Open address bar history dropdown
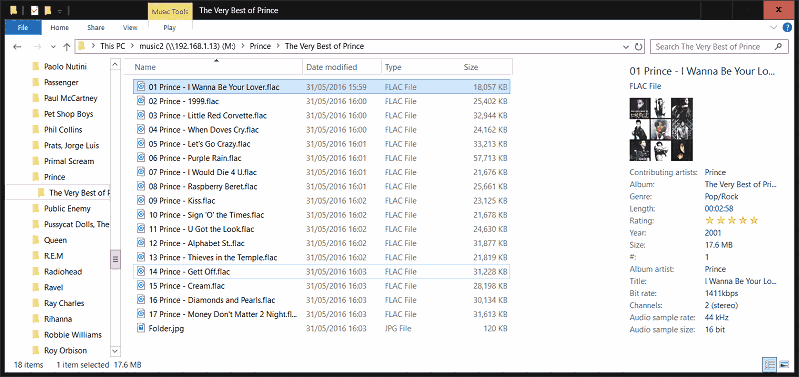The width and height of the screenshot is (799, 377). click(x=626, y=47)
